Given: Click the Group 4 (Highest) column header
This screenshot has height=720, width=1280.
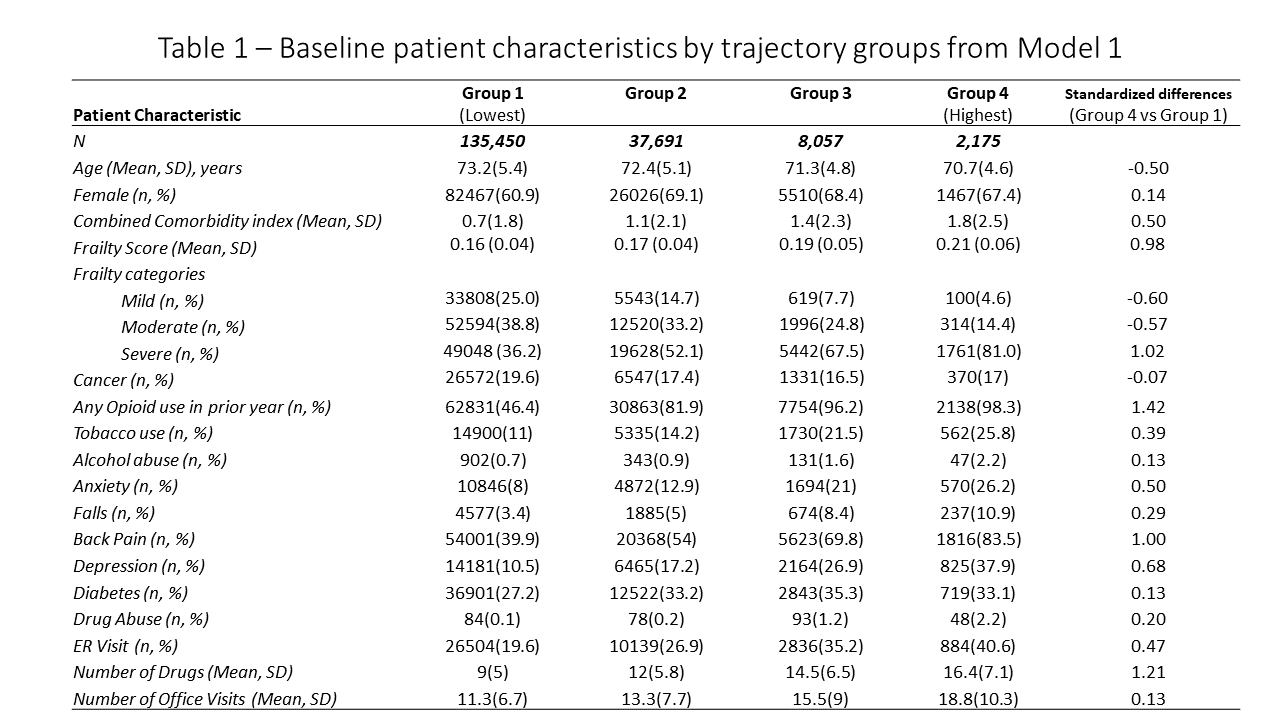Looking at the screenshot, I should click(977, 104).
